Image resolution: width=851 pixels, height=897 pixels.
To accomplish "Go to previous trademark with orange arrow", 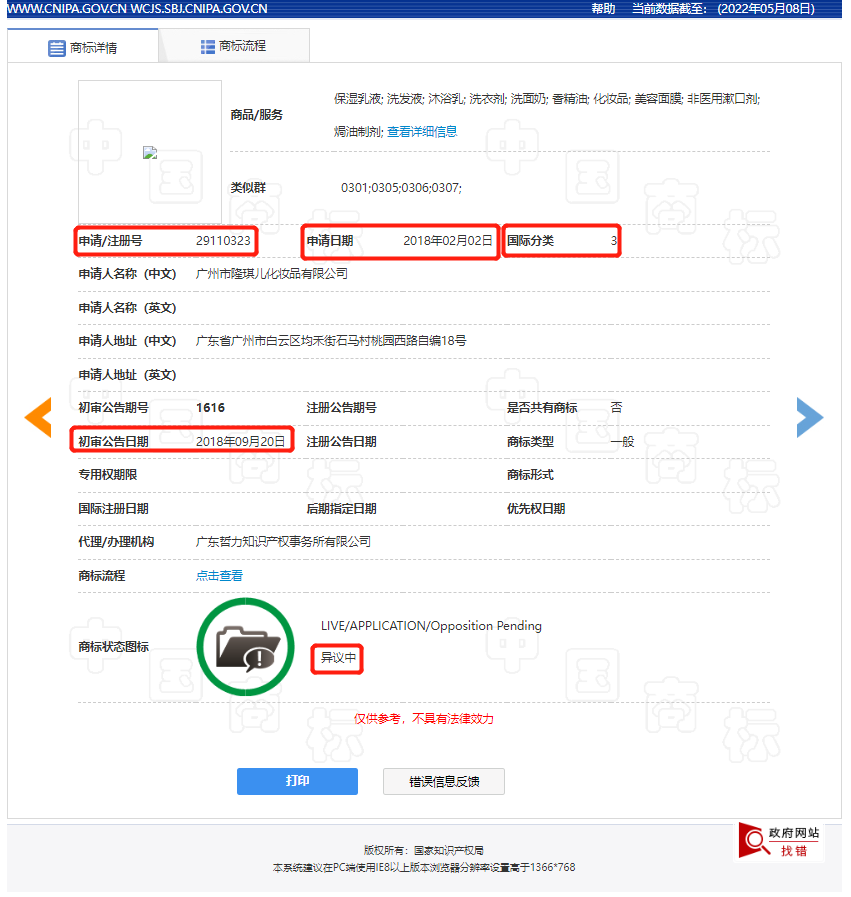I will [x=38, y=417].
